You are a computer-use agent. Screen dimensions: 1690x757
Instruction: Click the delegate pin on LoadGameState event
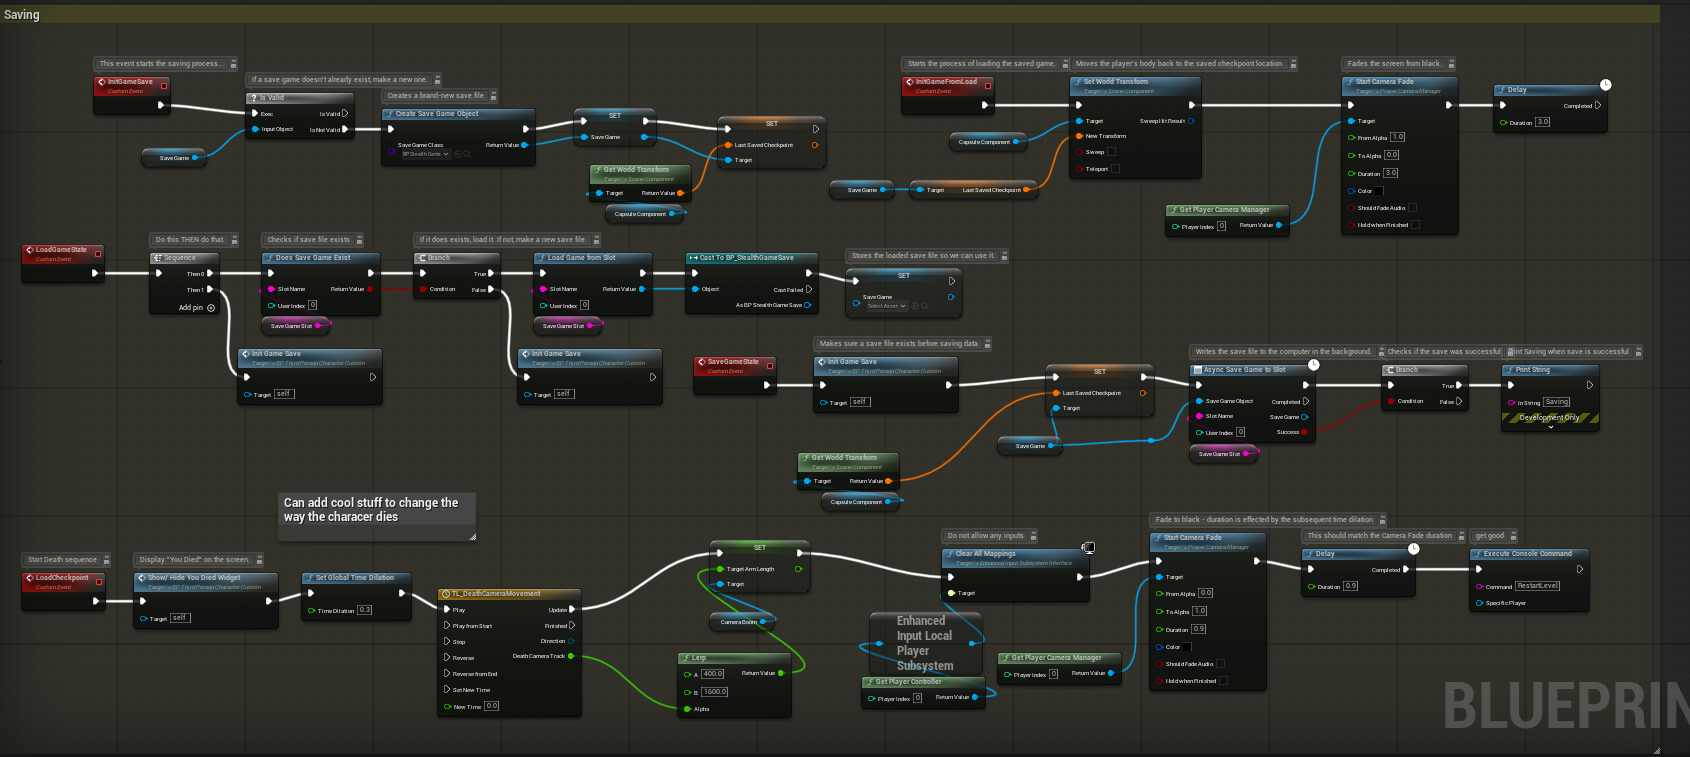[97, 255]
